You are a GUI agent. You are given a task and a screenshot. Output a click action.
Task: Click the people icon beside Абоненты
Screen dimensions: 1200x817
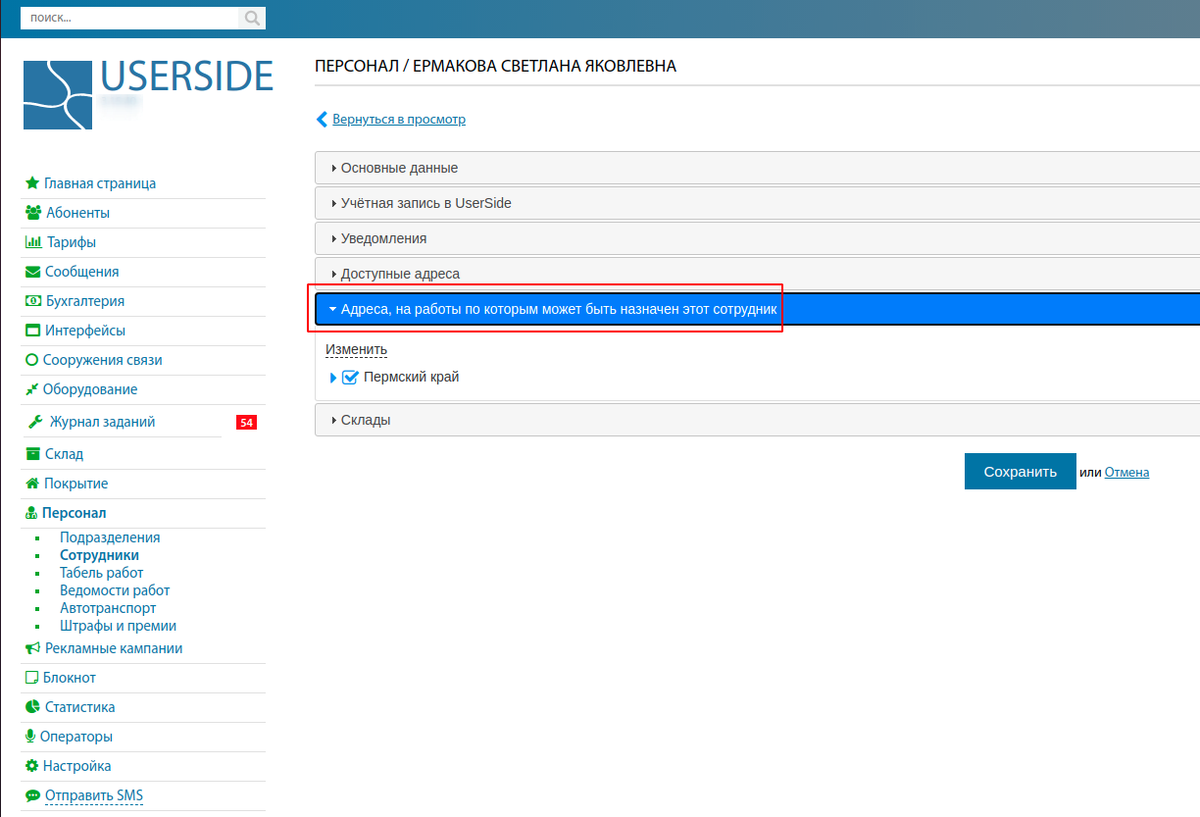pos(33,213)
